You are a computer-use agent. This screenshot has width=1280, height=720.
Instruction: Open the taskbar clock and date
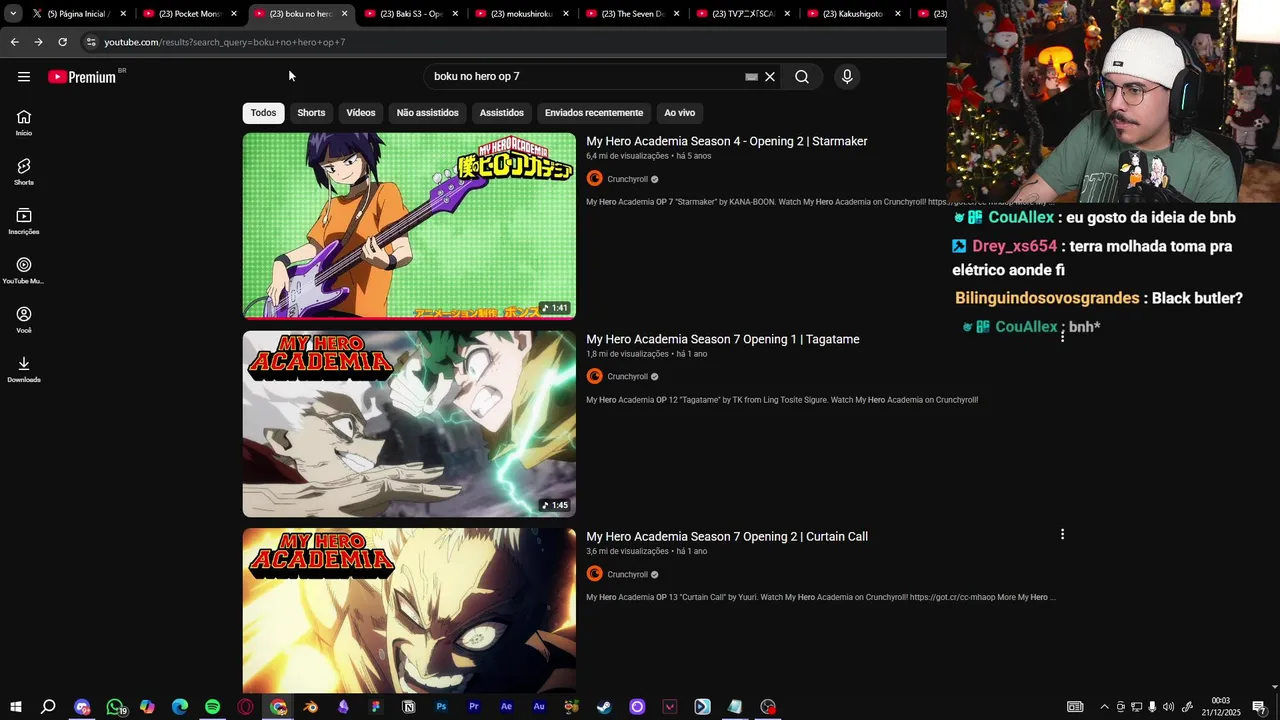click(x=1220, y=707)
